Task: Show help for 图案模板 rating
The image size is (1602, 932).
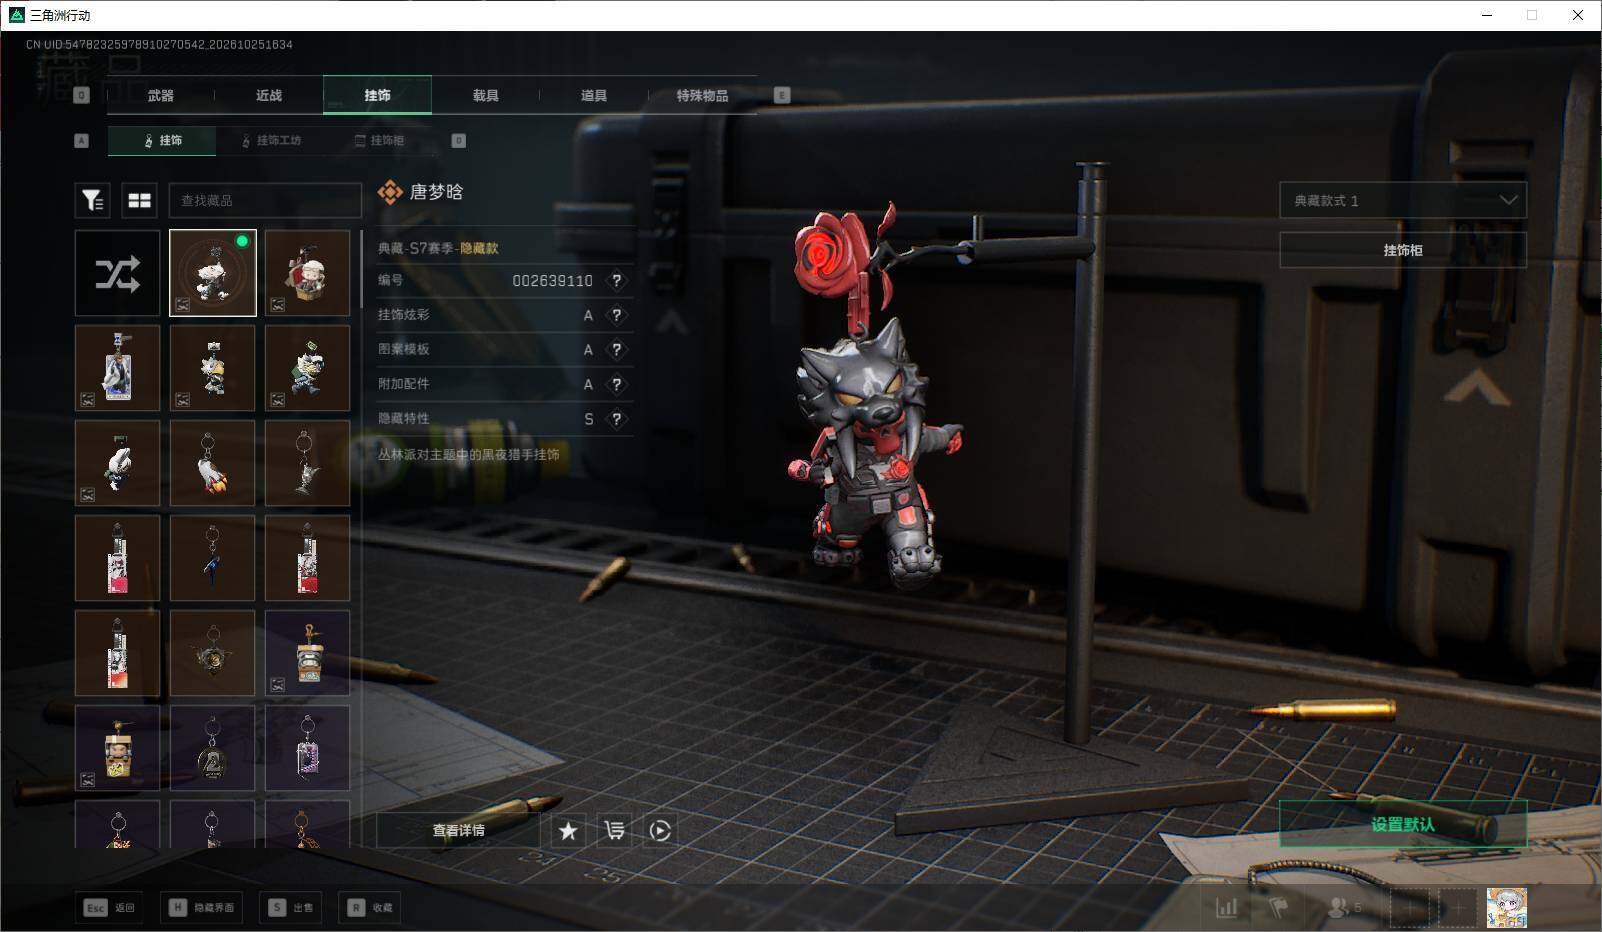Action: 617,350
